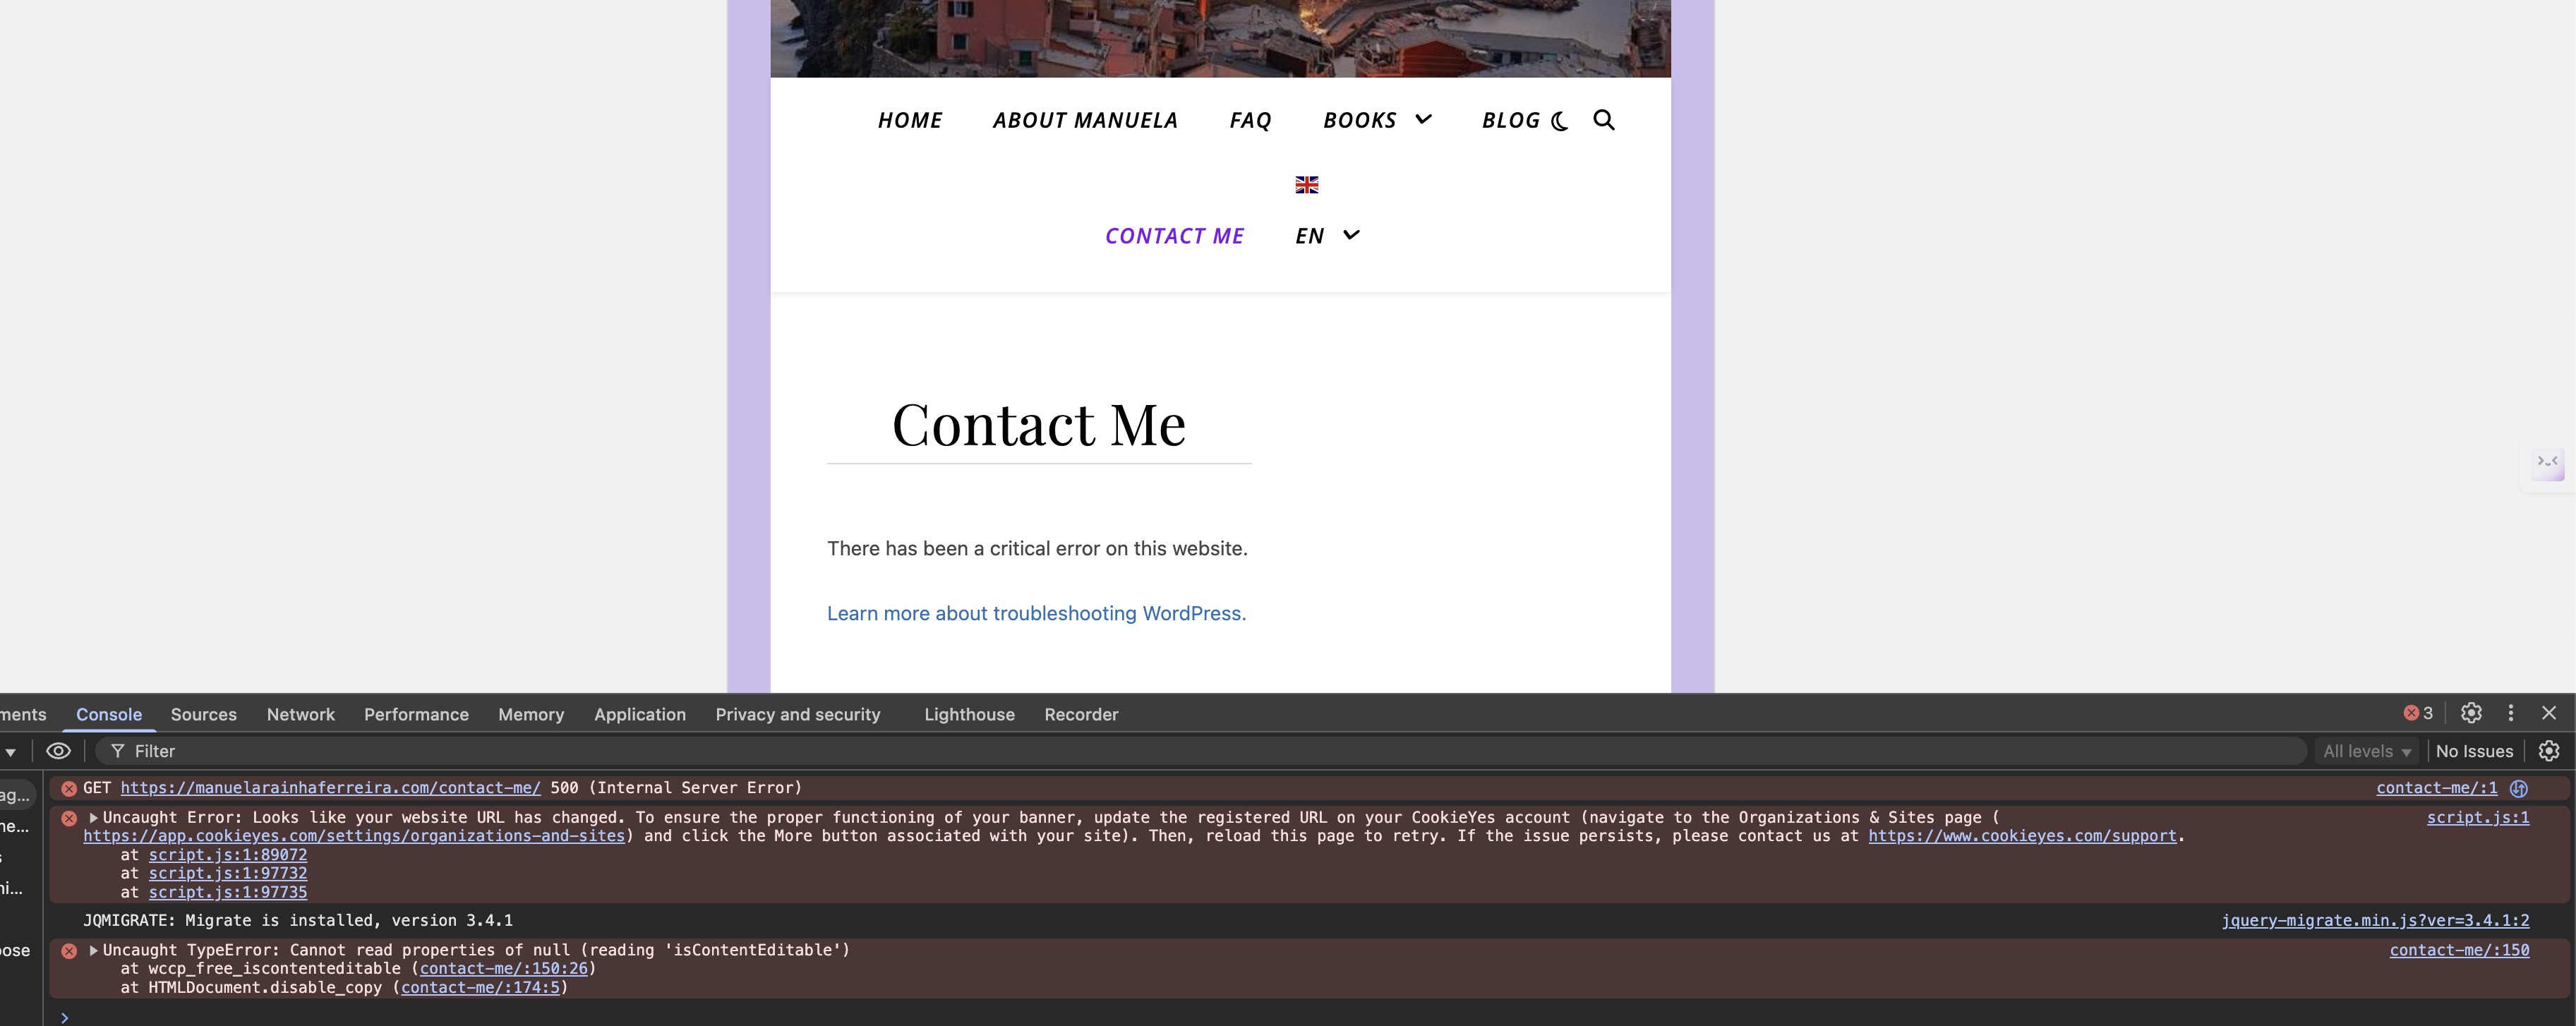
Task: Open DevTools three-dot customize menu
Action: (x=2510, y=713)
